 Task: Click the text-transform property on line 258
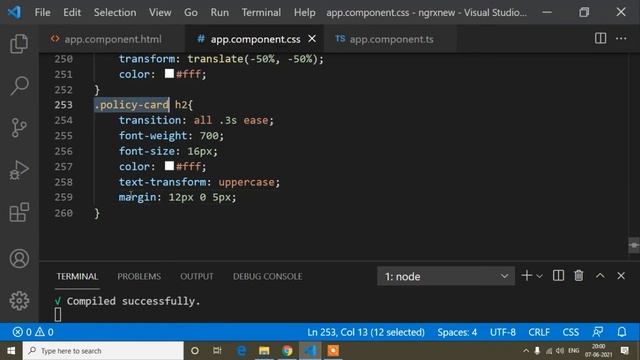(162, 182)
